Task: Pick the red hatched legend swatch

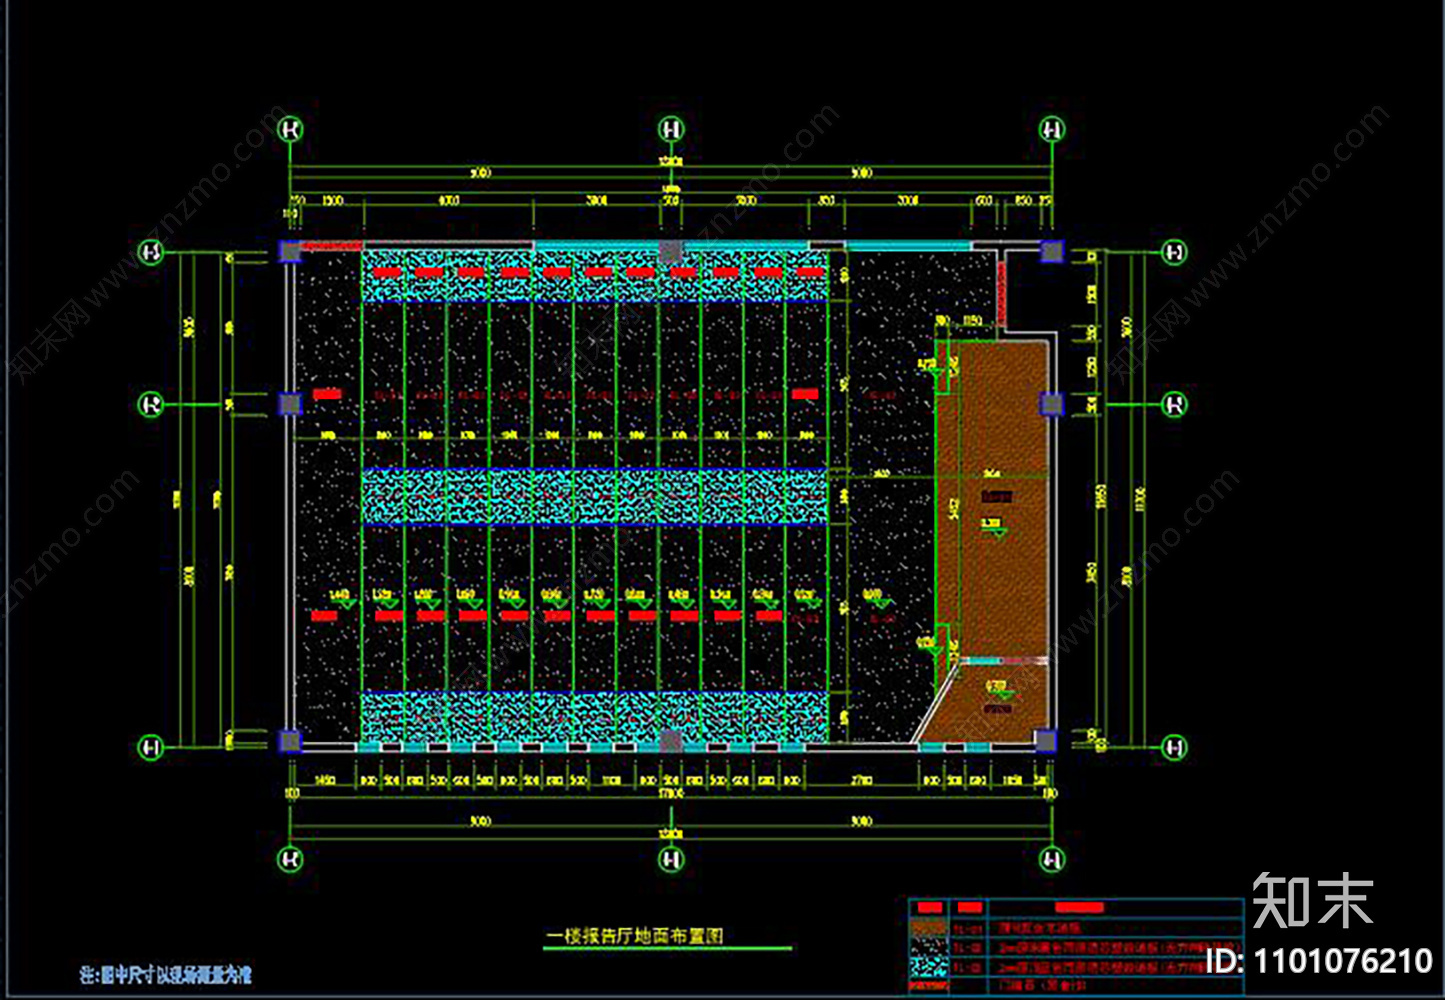Action: [x=929, y=985]
